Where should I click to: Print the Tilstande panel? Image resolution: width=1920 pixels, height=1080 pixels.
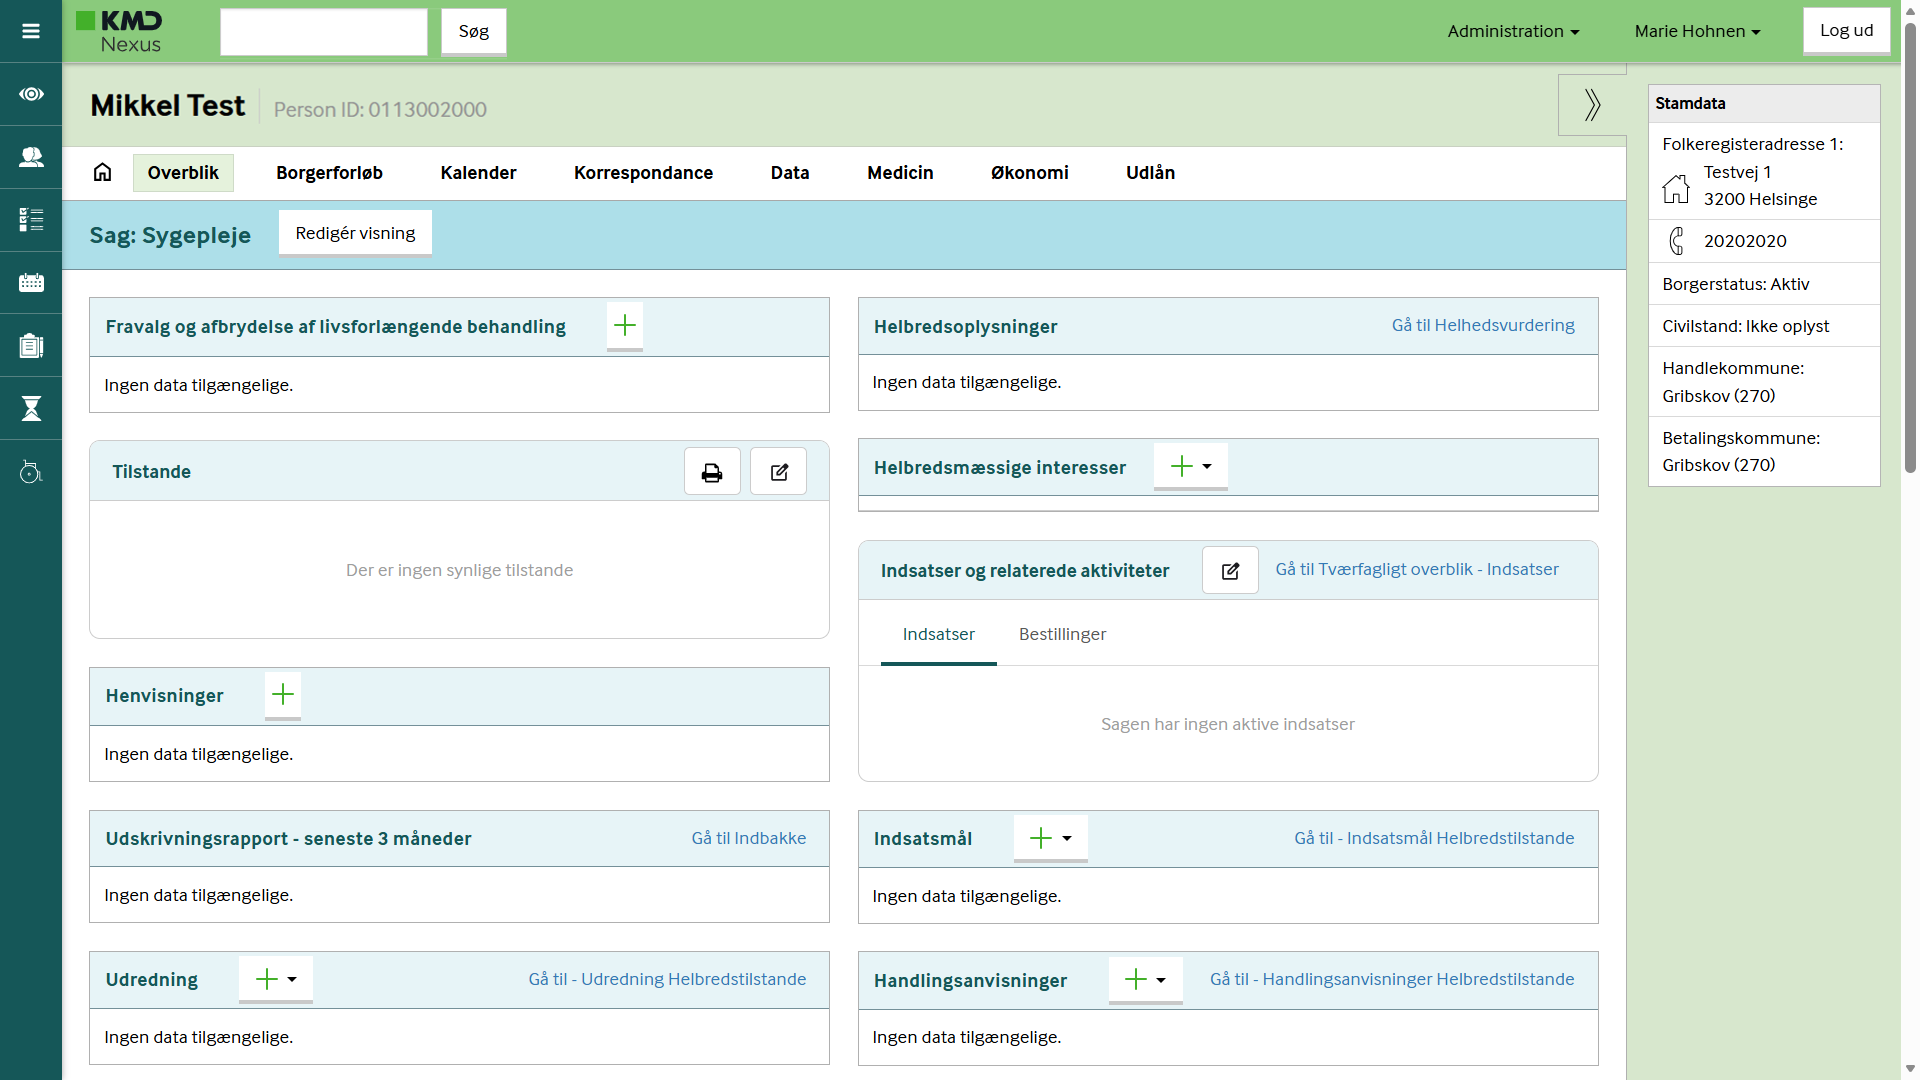pos(712,472)
